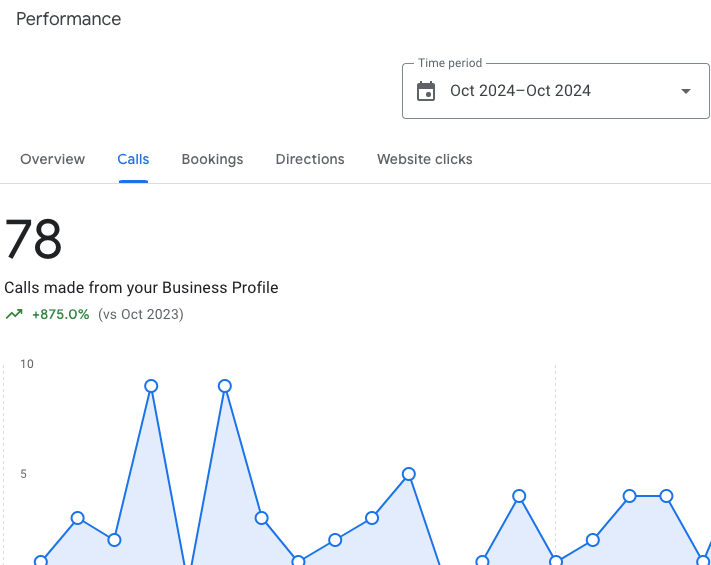
Task: Select the mid-chart peak point near 5
Action: click(408, 474)
